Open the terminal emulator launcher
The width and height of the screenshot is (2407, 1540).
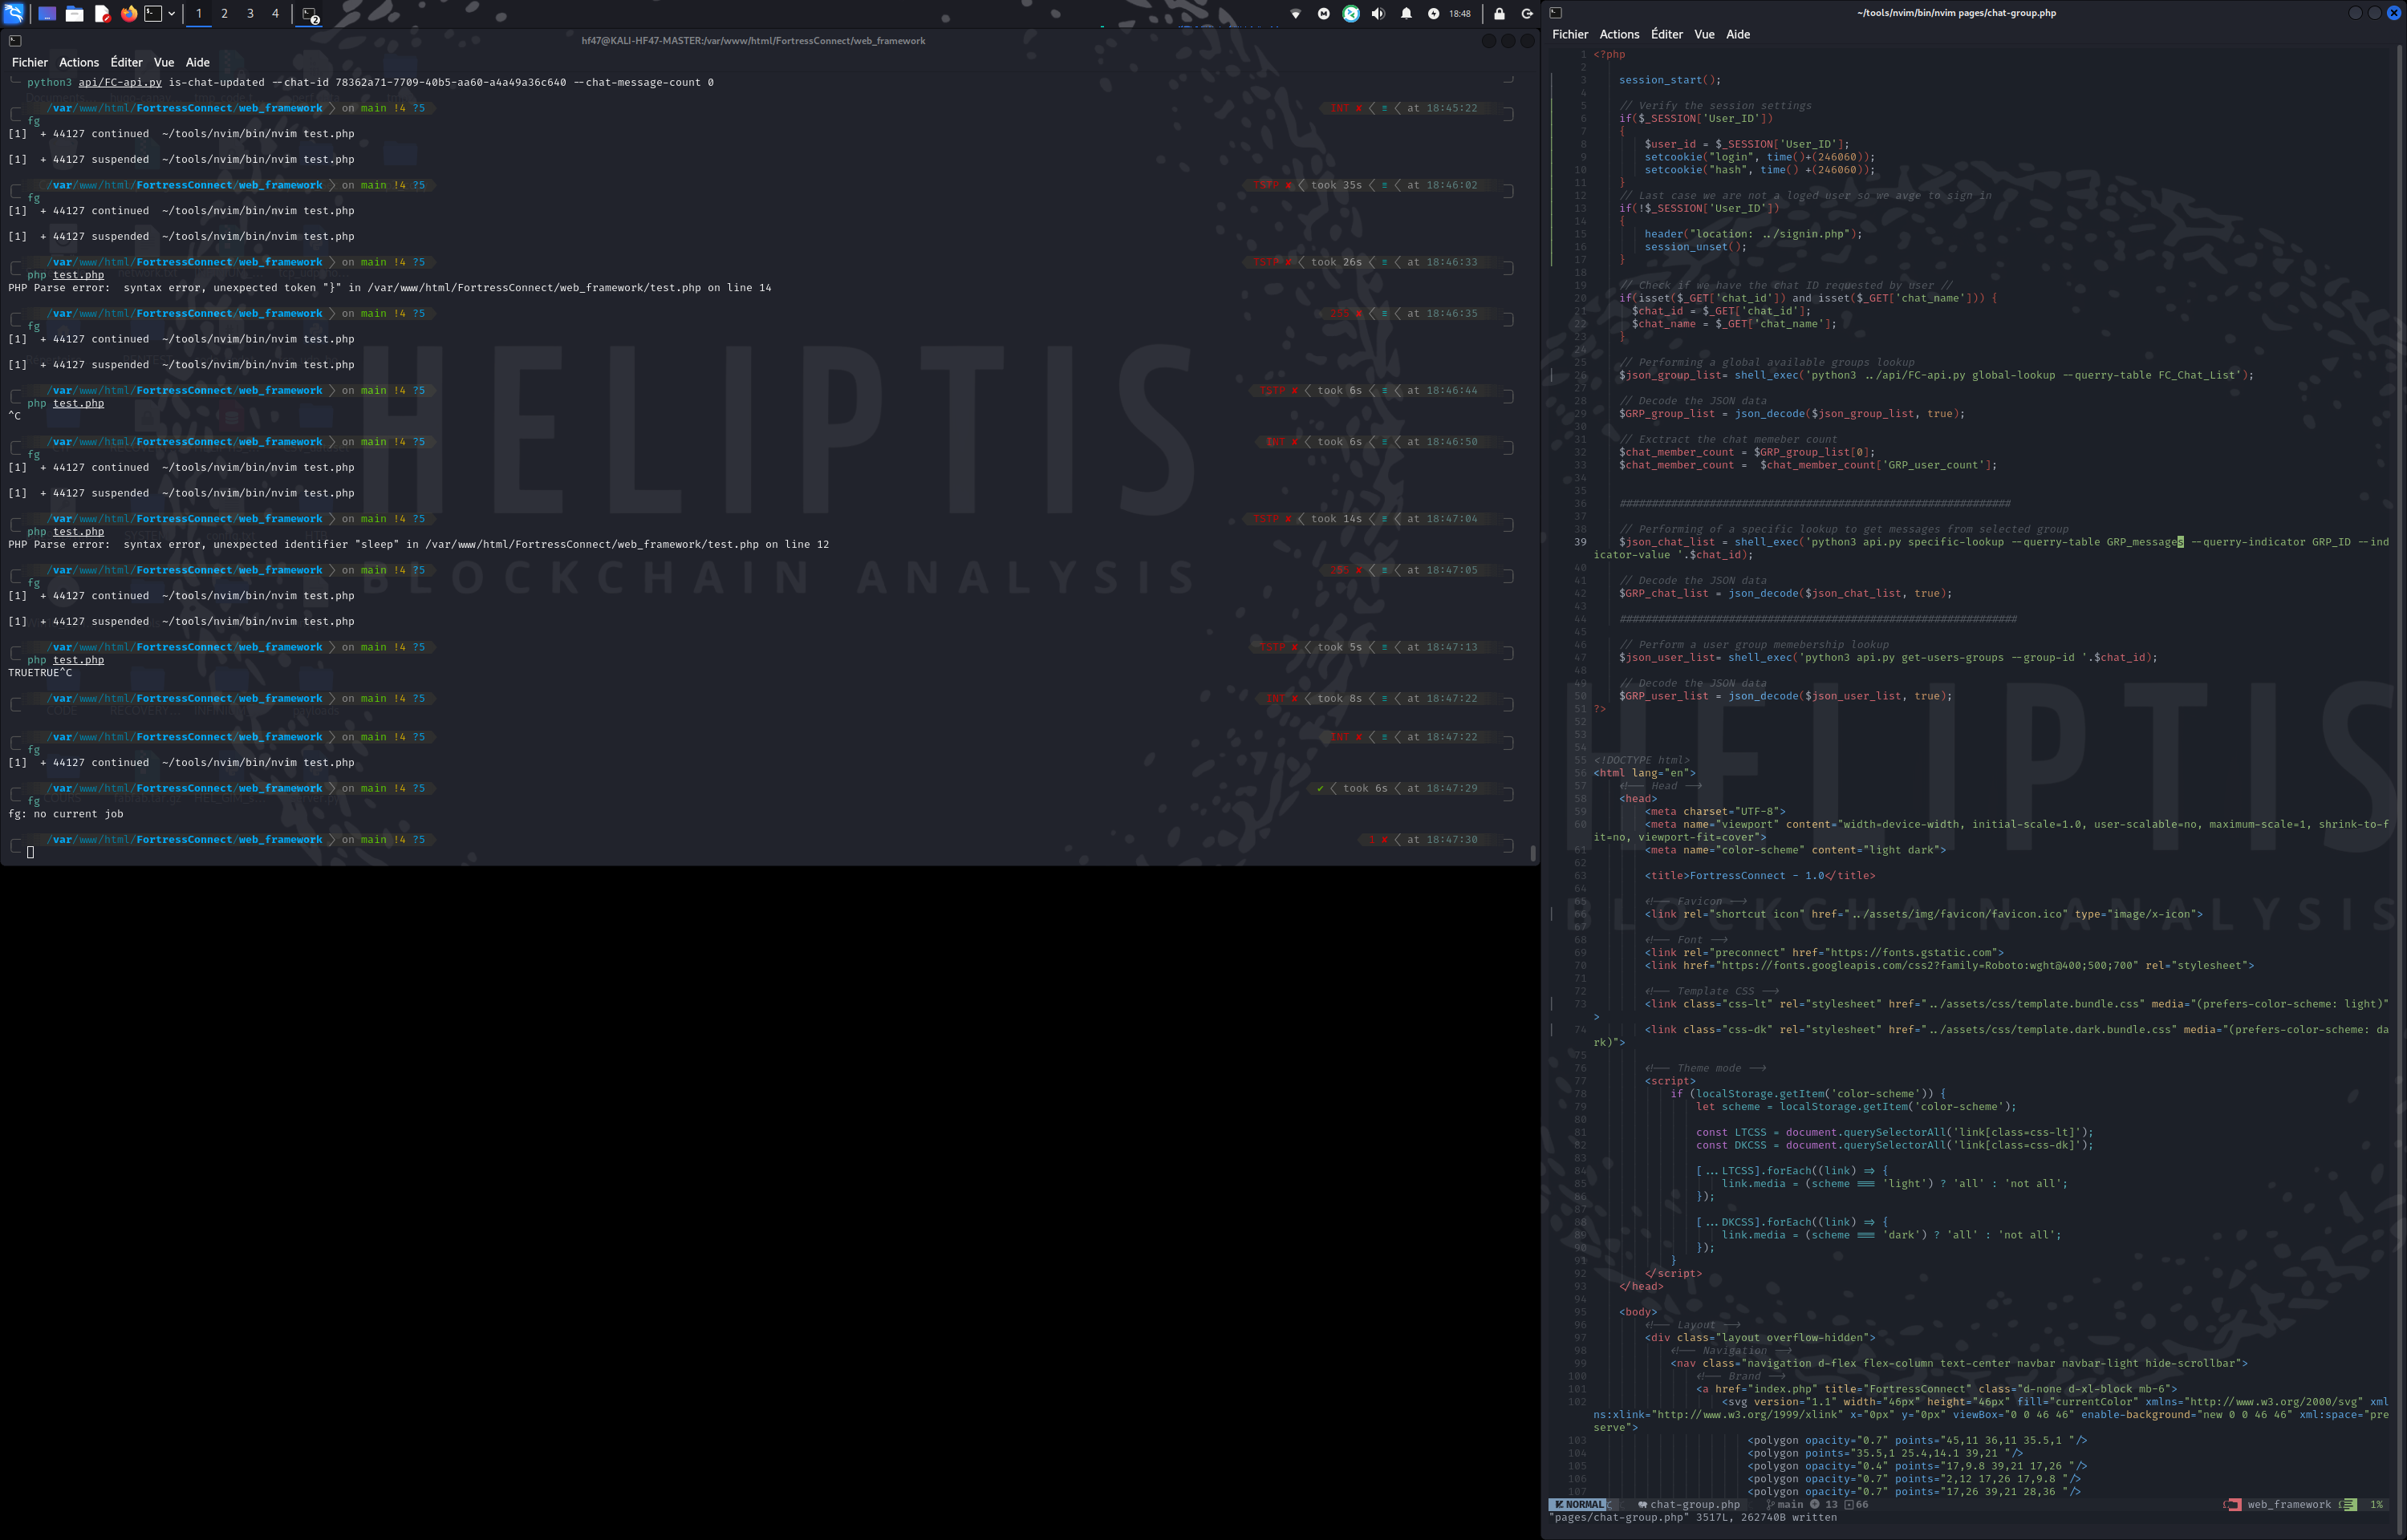pyautogui.click(x=153, y=13)
